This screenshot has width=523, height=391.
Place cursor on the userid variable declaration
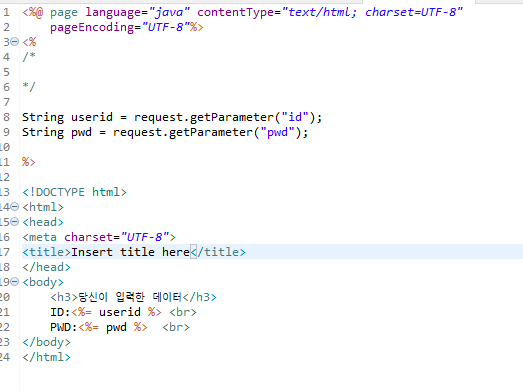pyautogui.click(x=92, y=117)
